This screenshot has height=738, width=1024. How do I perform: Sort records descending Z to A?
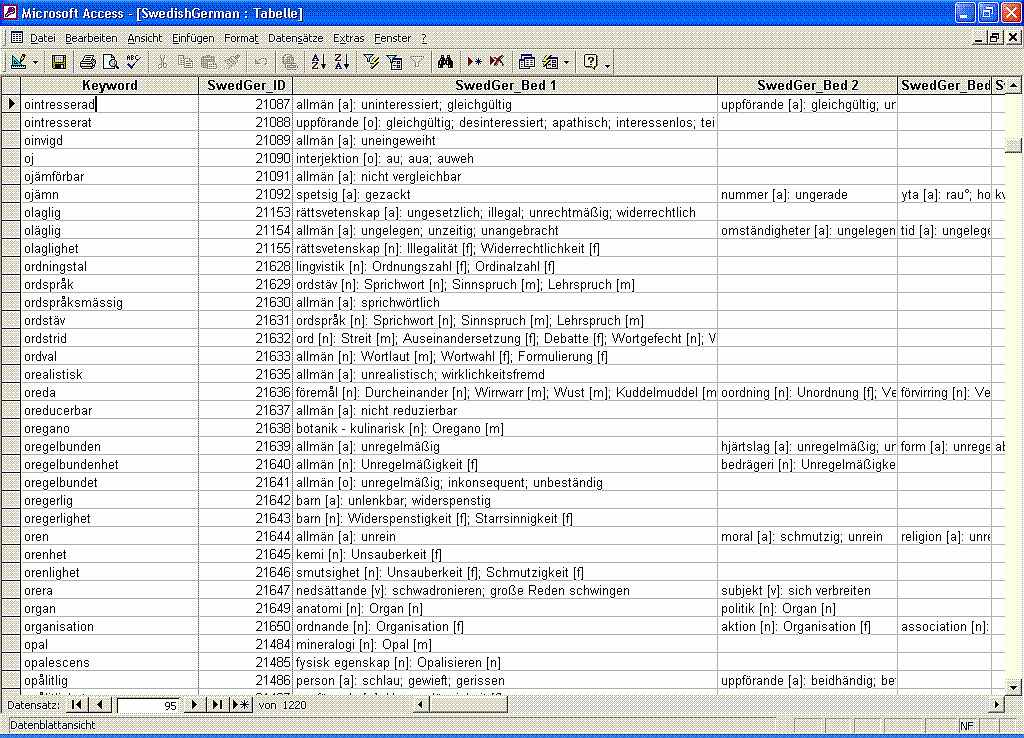[x=342, y=62]
